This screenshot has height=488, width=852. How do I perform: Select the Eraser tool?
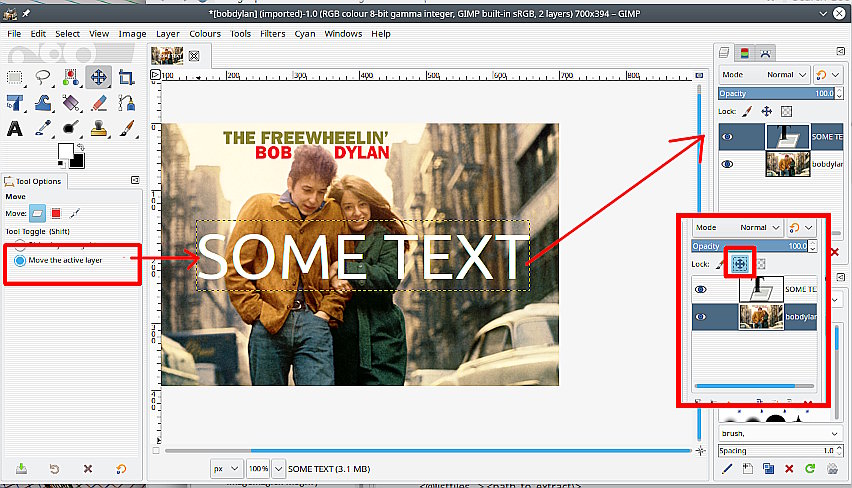point(98,103)
